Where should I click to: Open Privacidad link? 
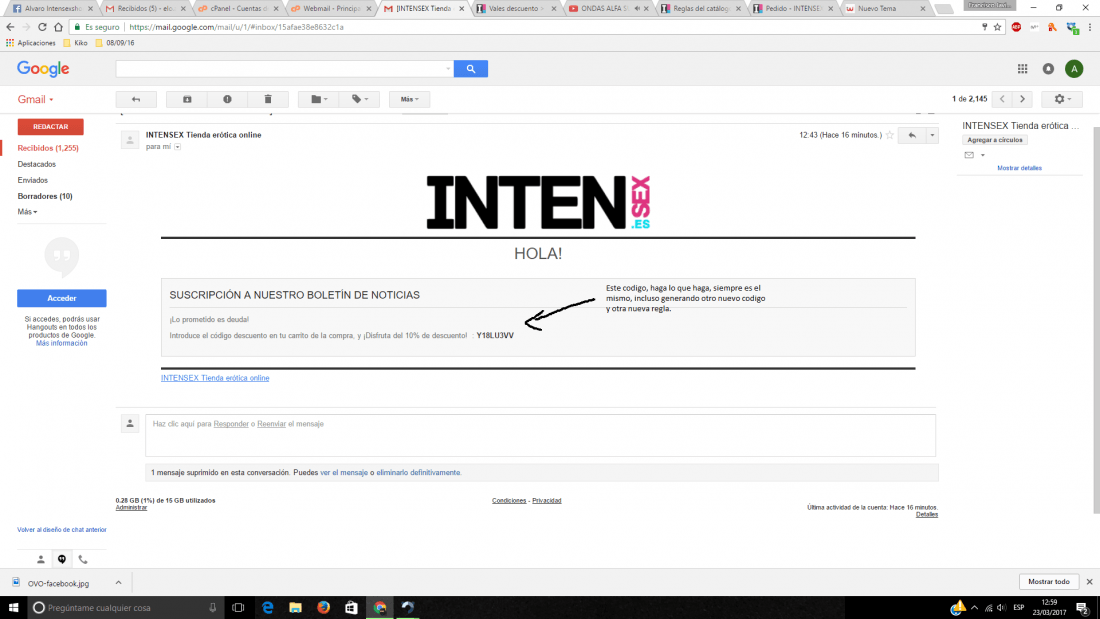pos(546,500)
